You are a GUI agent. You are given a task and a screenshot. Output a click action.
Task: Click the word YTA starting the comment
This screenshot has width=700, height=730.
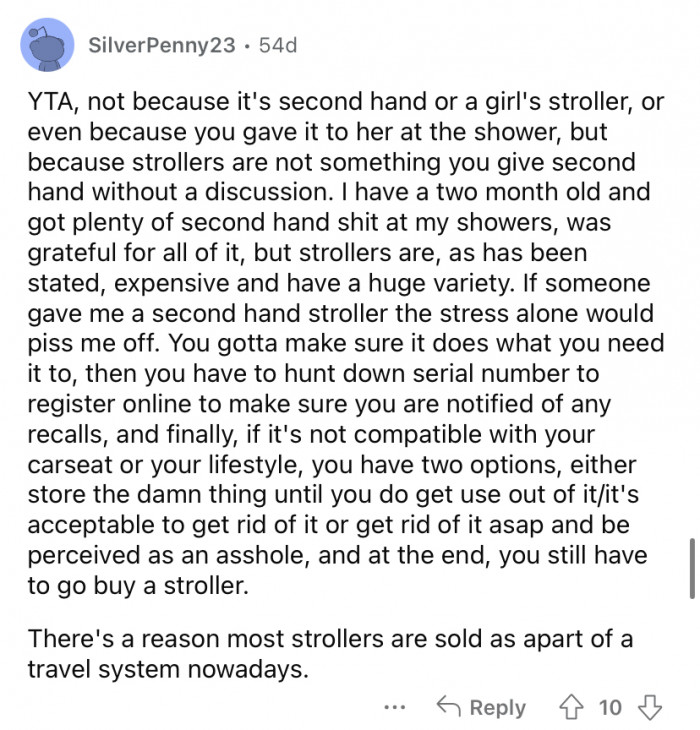pos(50,102)
